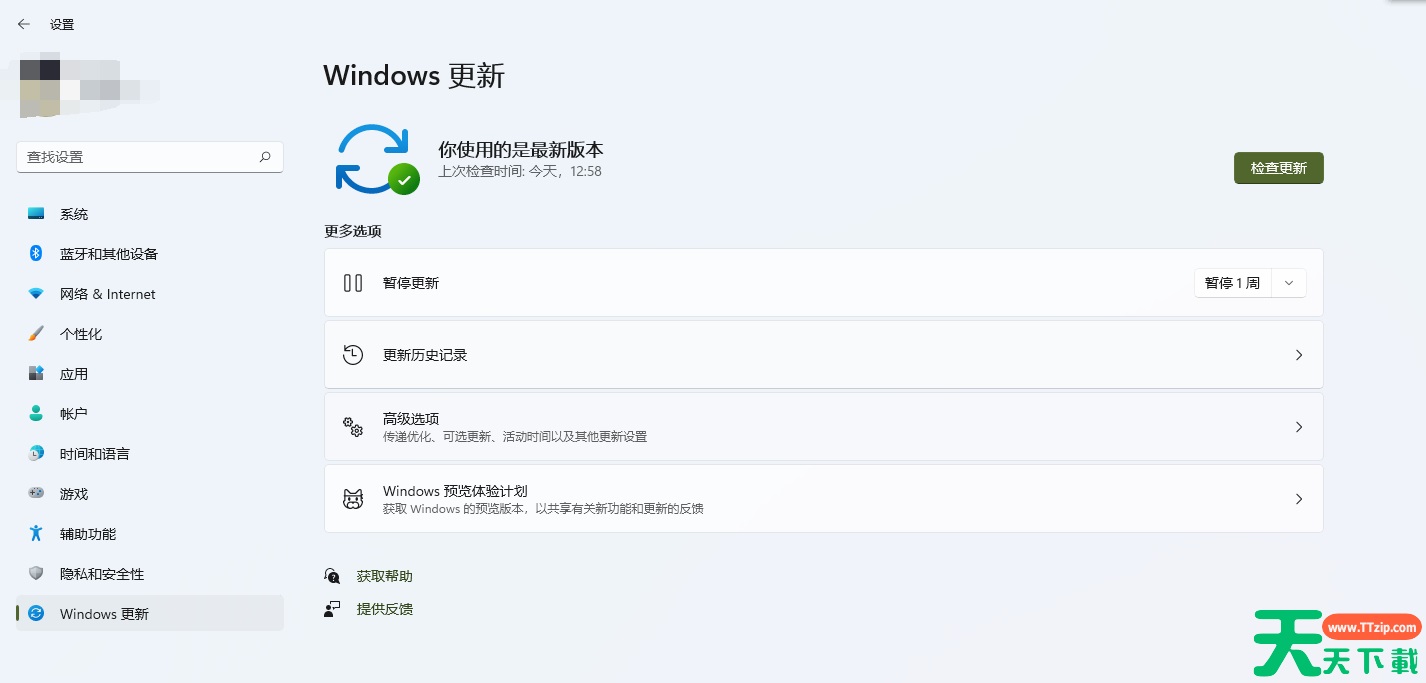Click the 设置 window title text
Screen dimensions: 1426x683
click(x=62, y=24)
